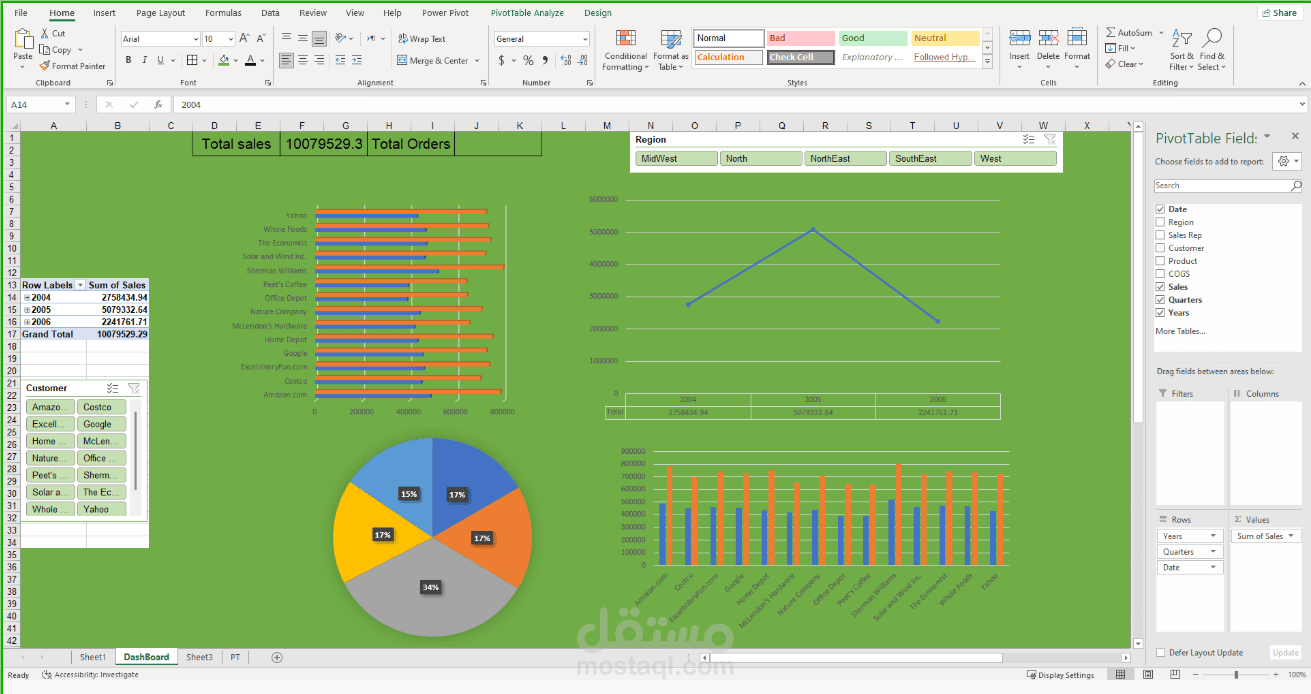This screenshot has width=1311, height=694.
Task: Click increase font size icon
Action: (x=243, y=39)
